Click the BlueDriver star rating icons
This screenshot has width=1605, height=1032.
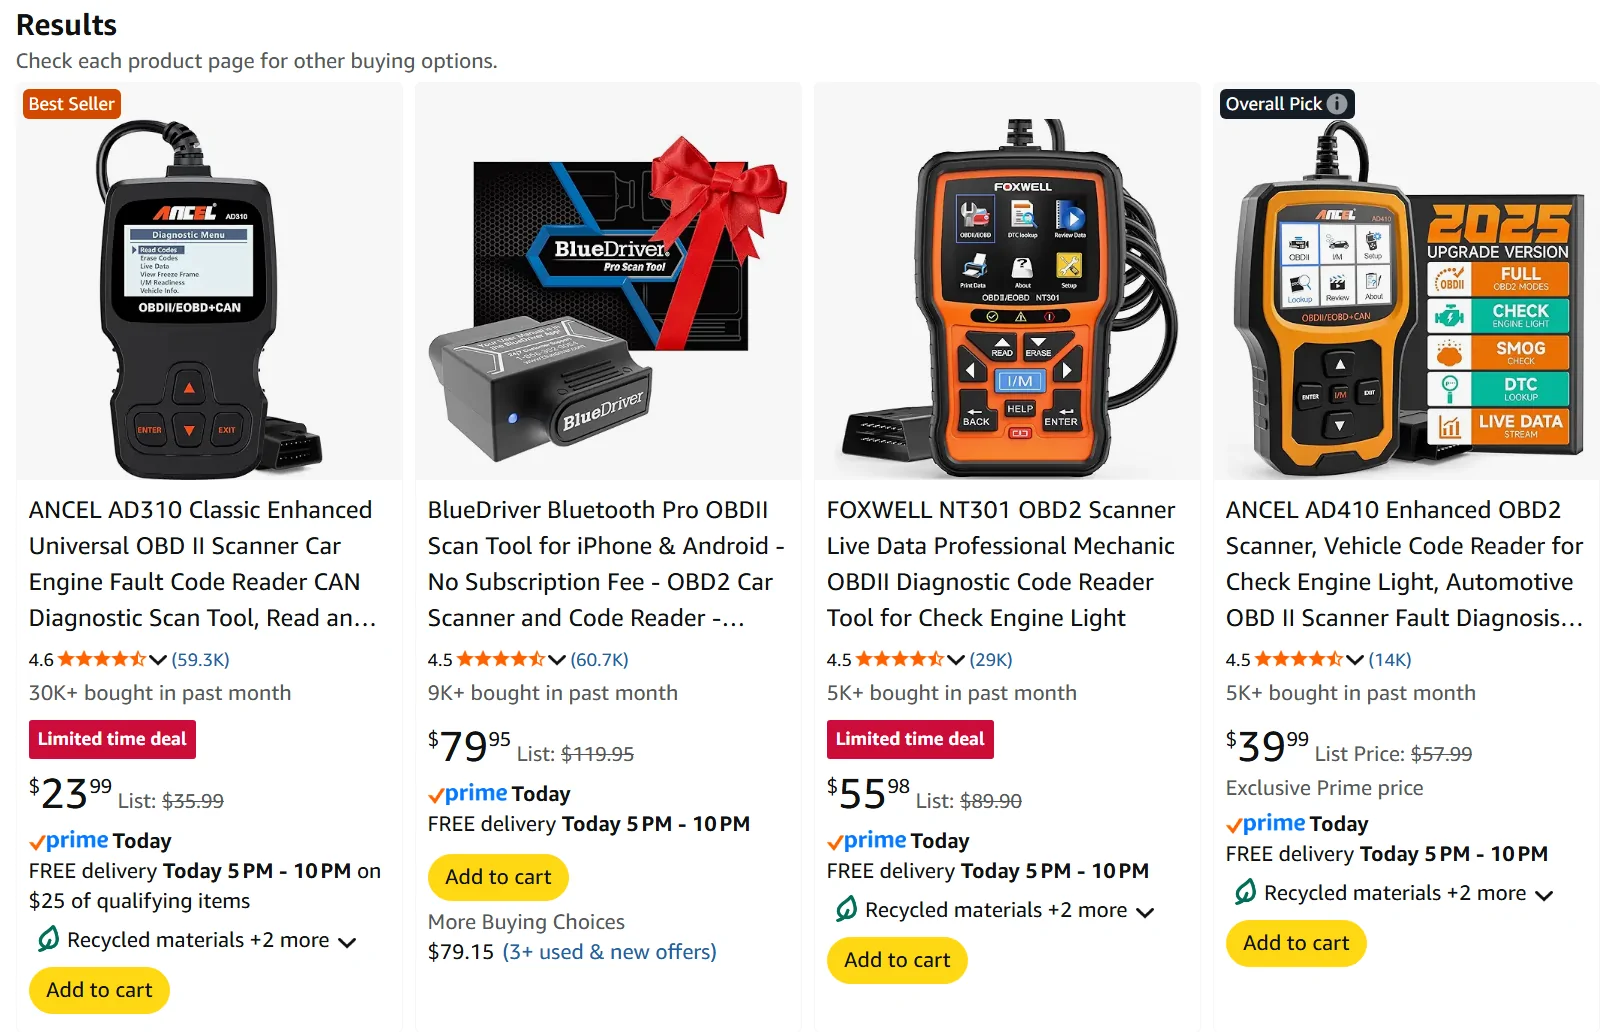coord(501,659)
